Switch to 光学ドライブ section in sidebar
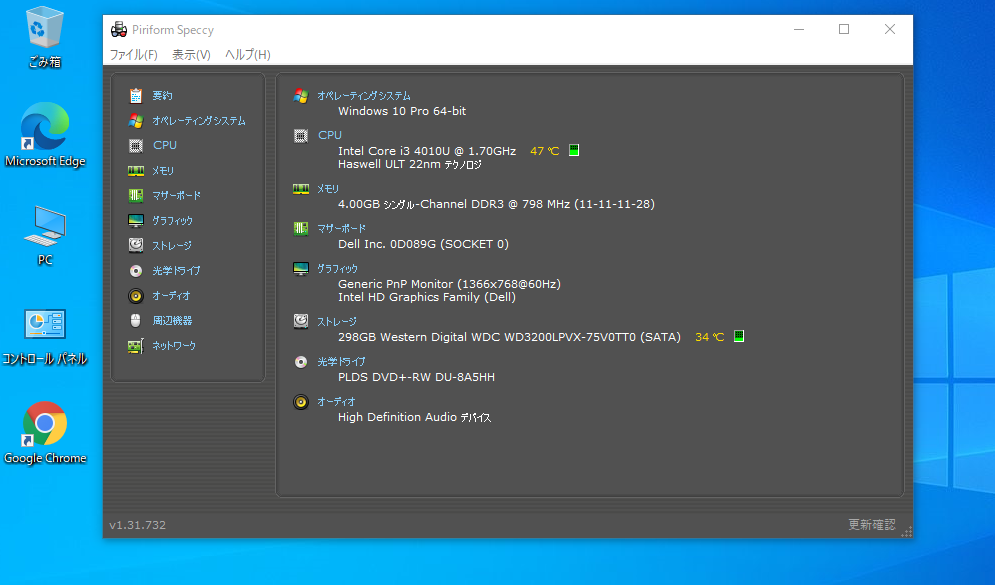 (176, 270)
